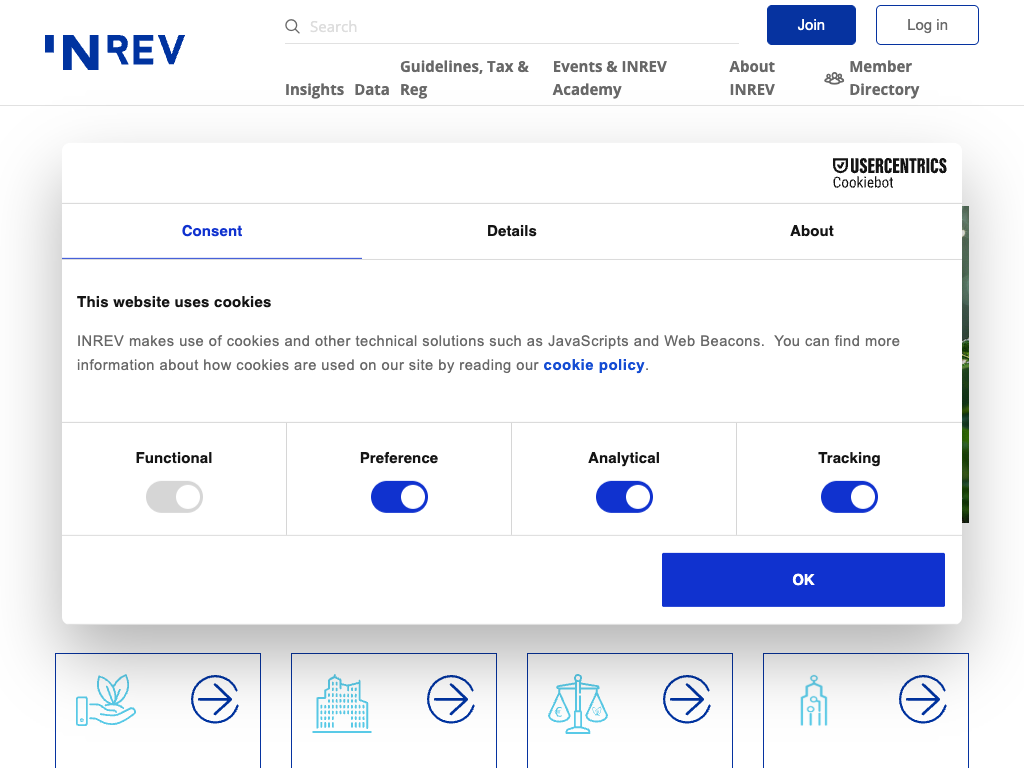Image resolution: width=1024 pixels, height=768 pixels.
Task: Turn off the Analytical cookies toggle
Action: coord(624,497)
